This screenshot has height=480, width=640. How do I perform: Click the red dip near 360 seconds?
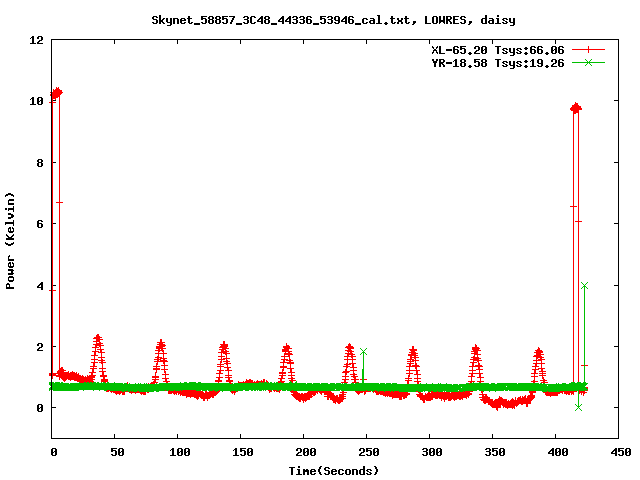505,403
